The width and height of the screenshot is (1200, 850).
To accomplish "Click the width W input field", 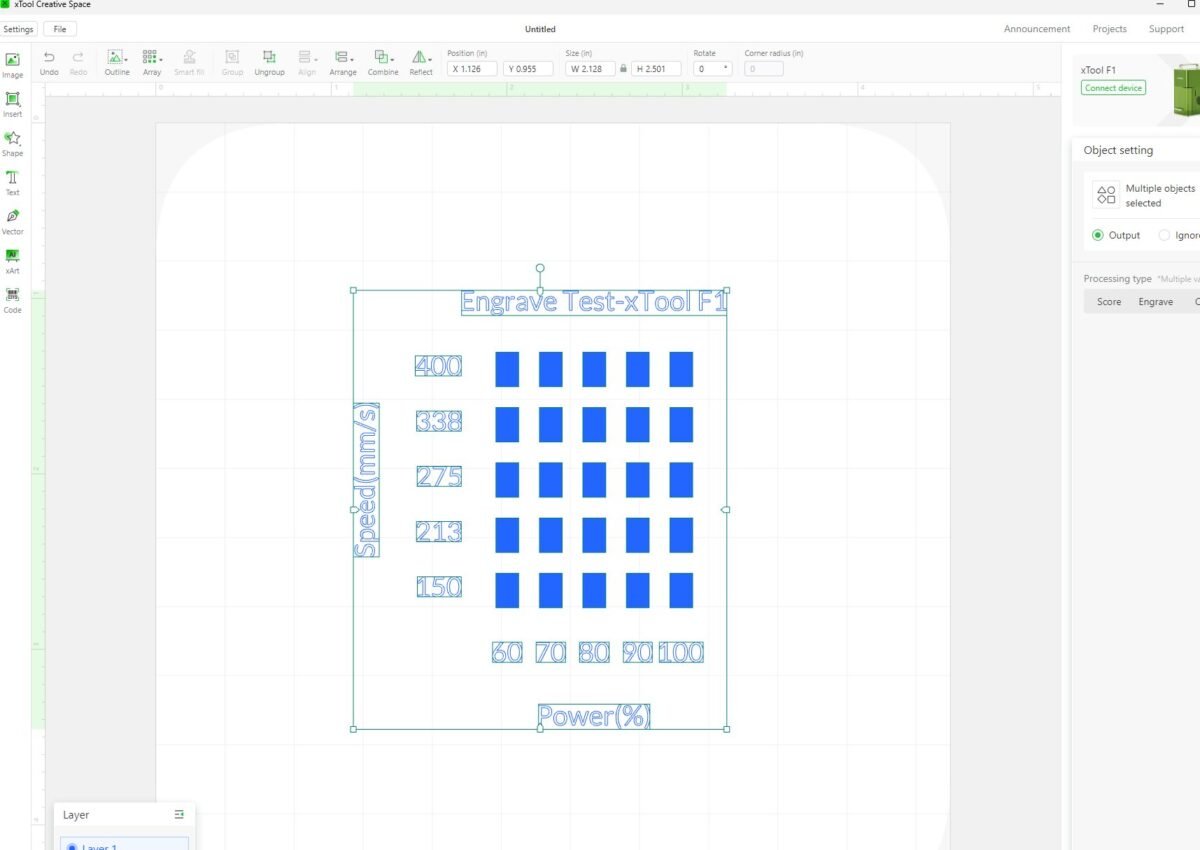I will click(x=591, y=69).
